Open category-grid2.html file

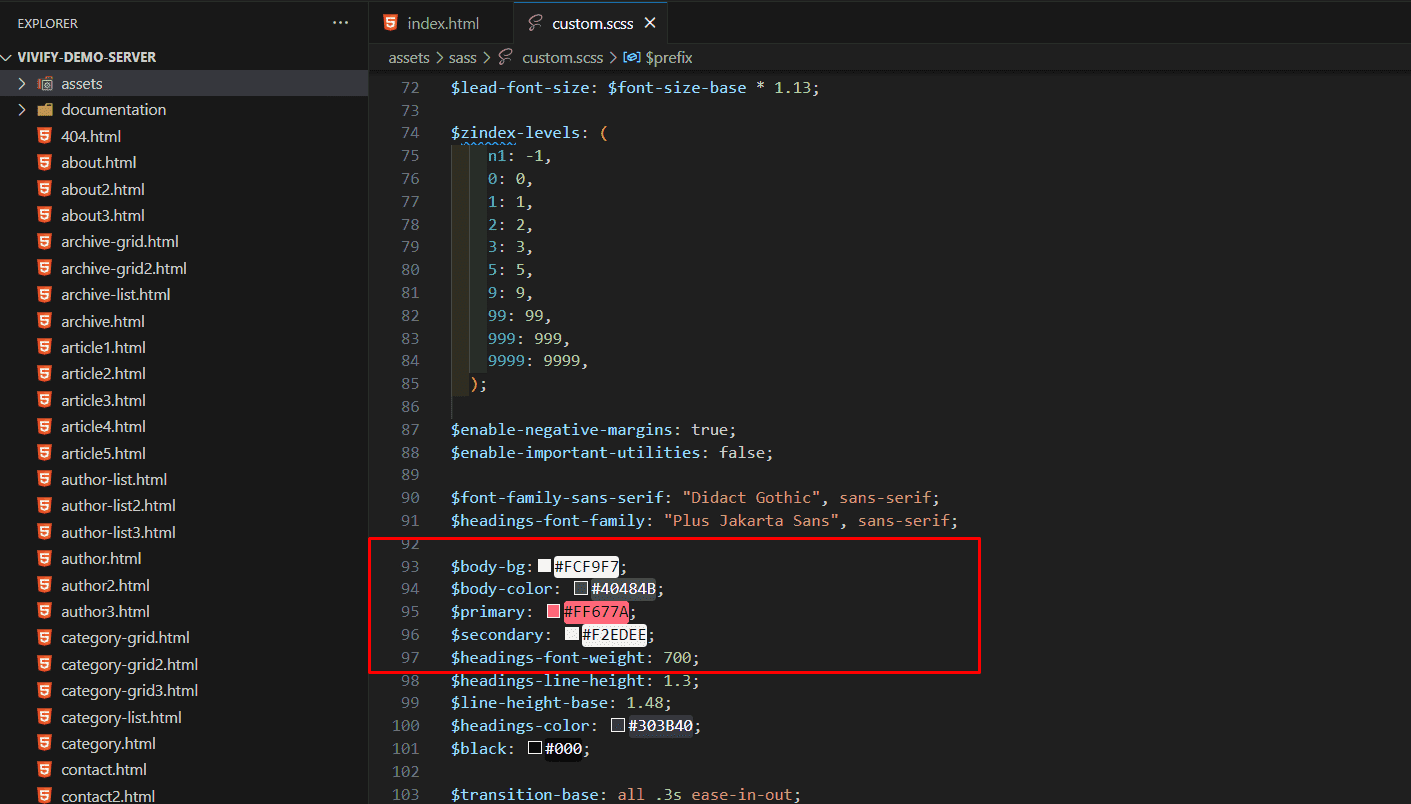[129, 664]
